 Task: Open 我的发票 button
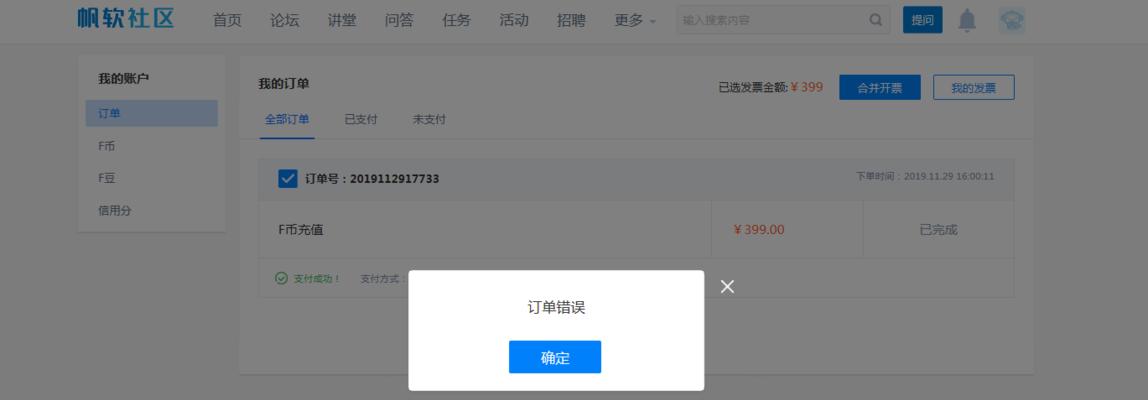[x=974, y=88]
